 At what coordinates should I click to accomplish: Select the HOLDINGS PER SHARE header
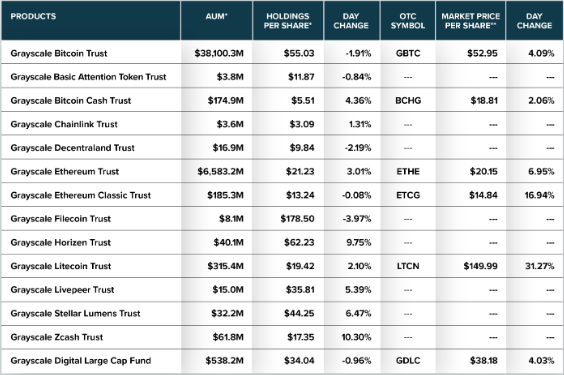coord(288,21)
